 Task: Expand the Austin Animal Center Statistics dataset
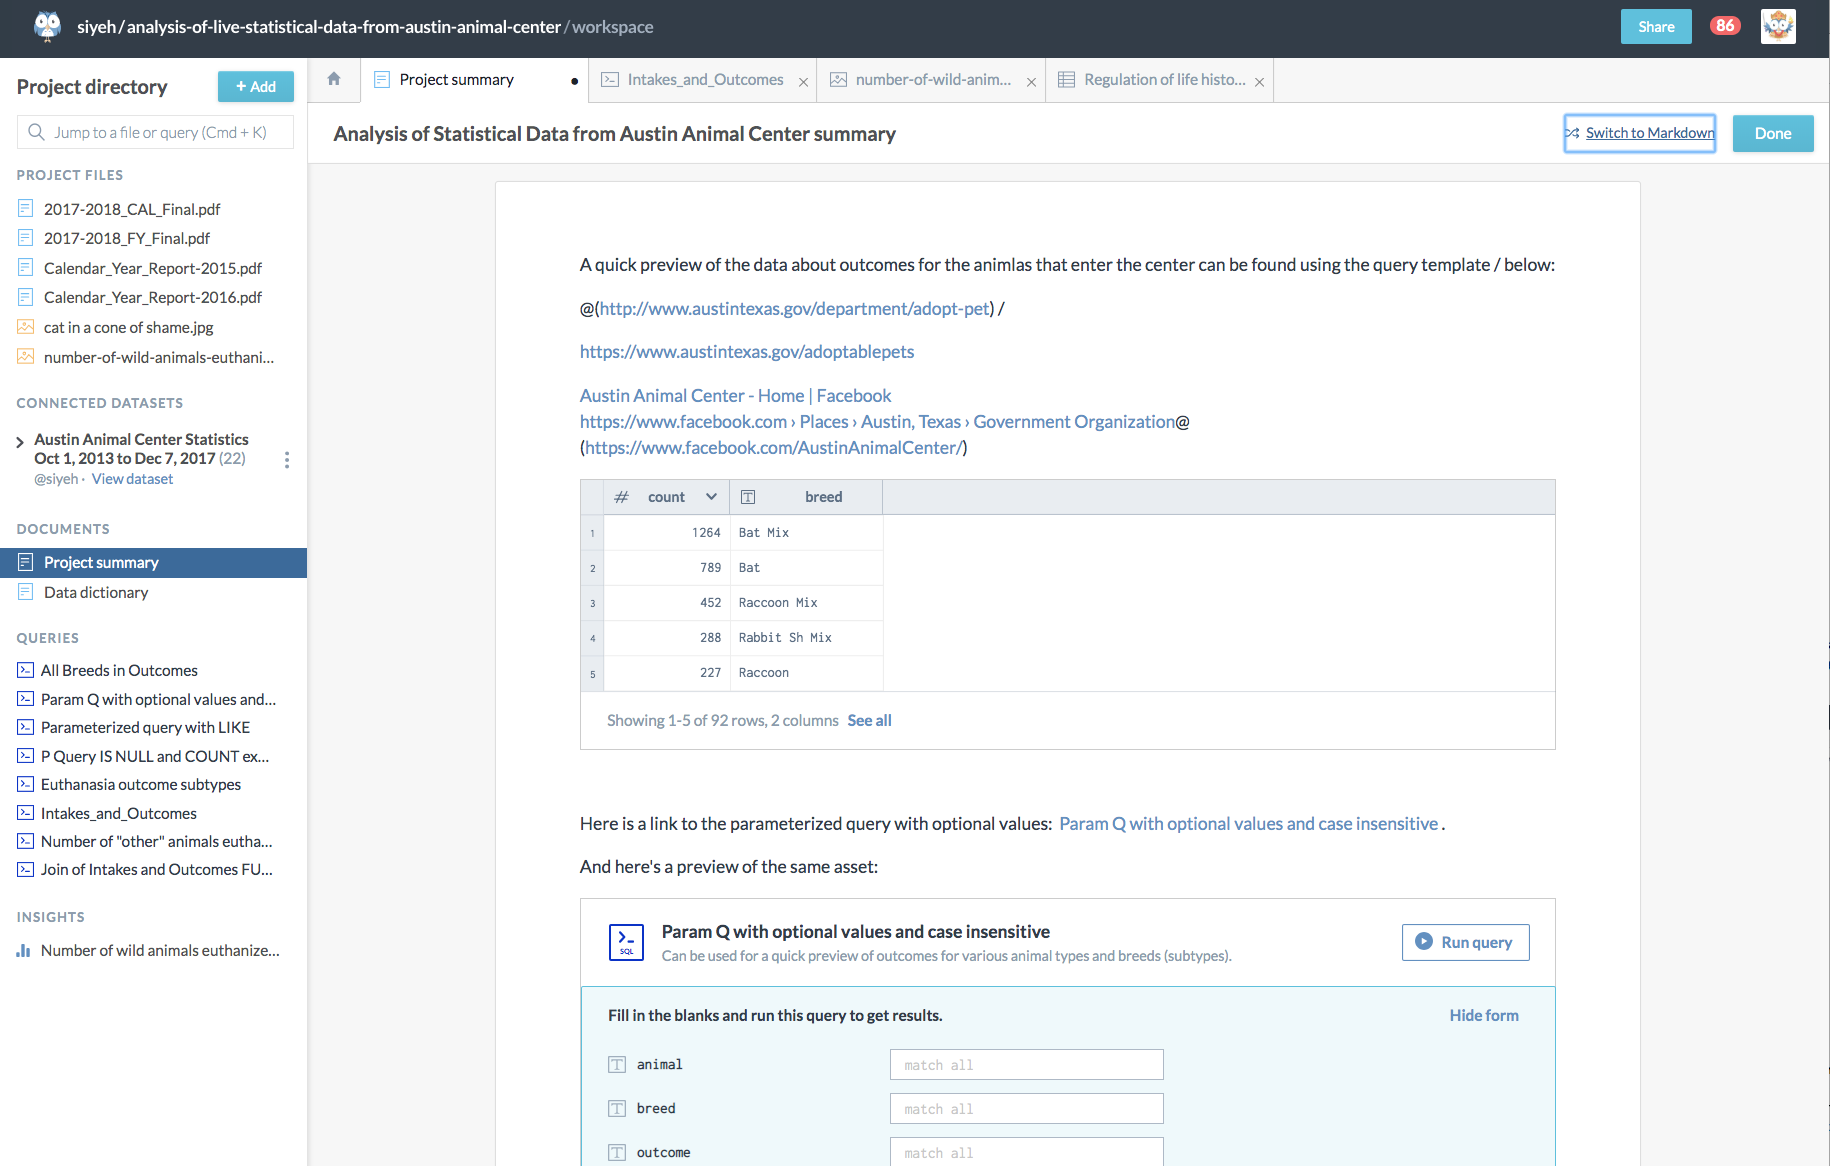[20, 442]
